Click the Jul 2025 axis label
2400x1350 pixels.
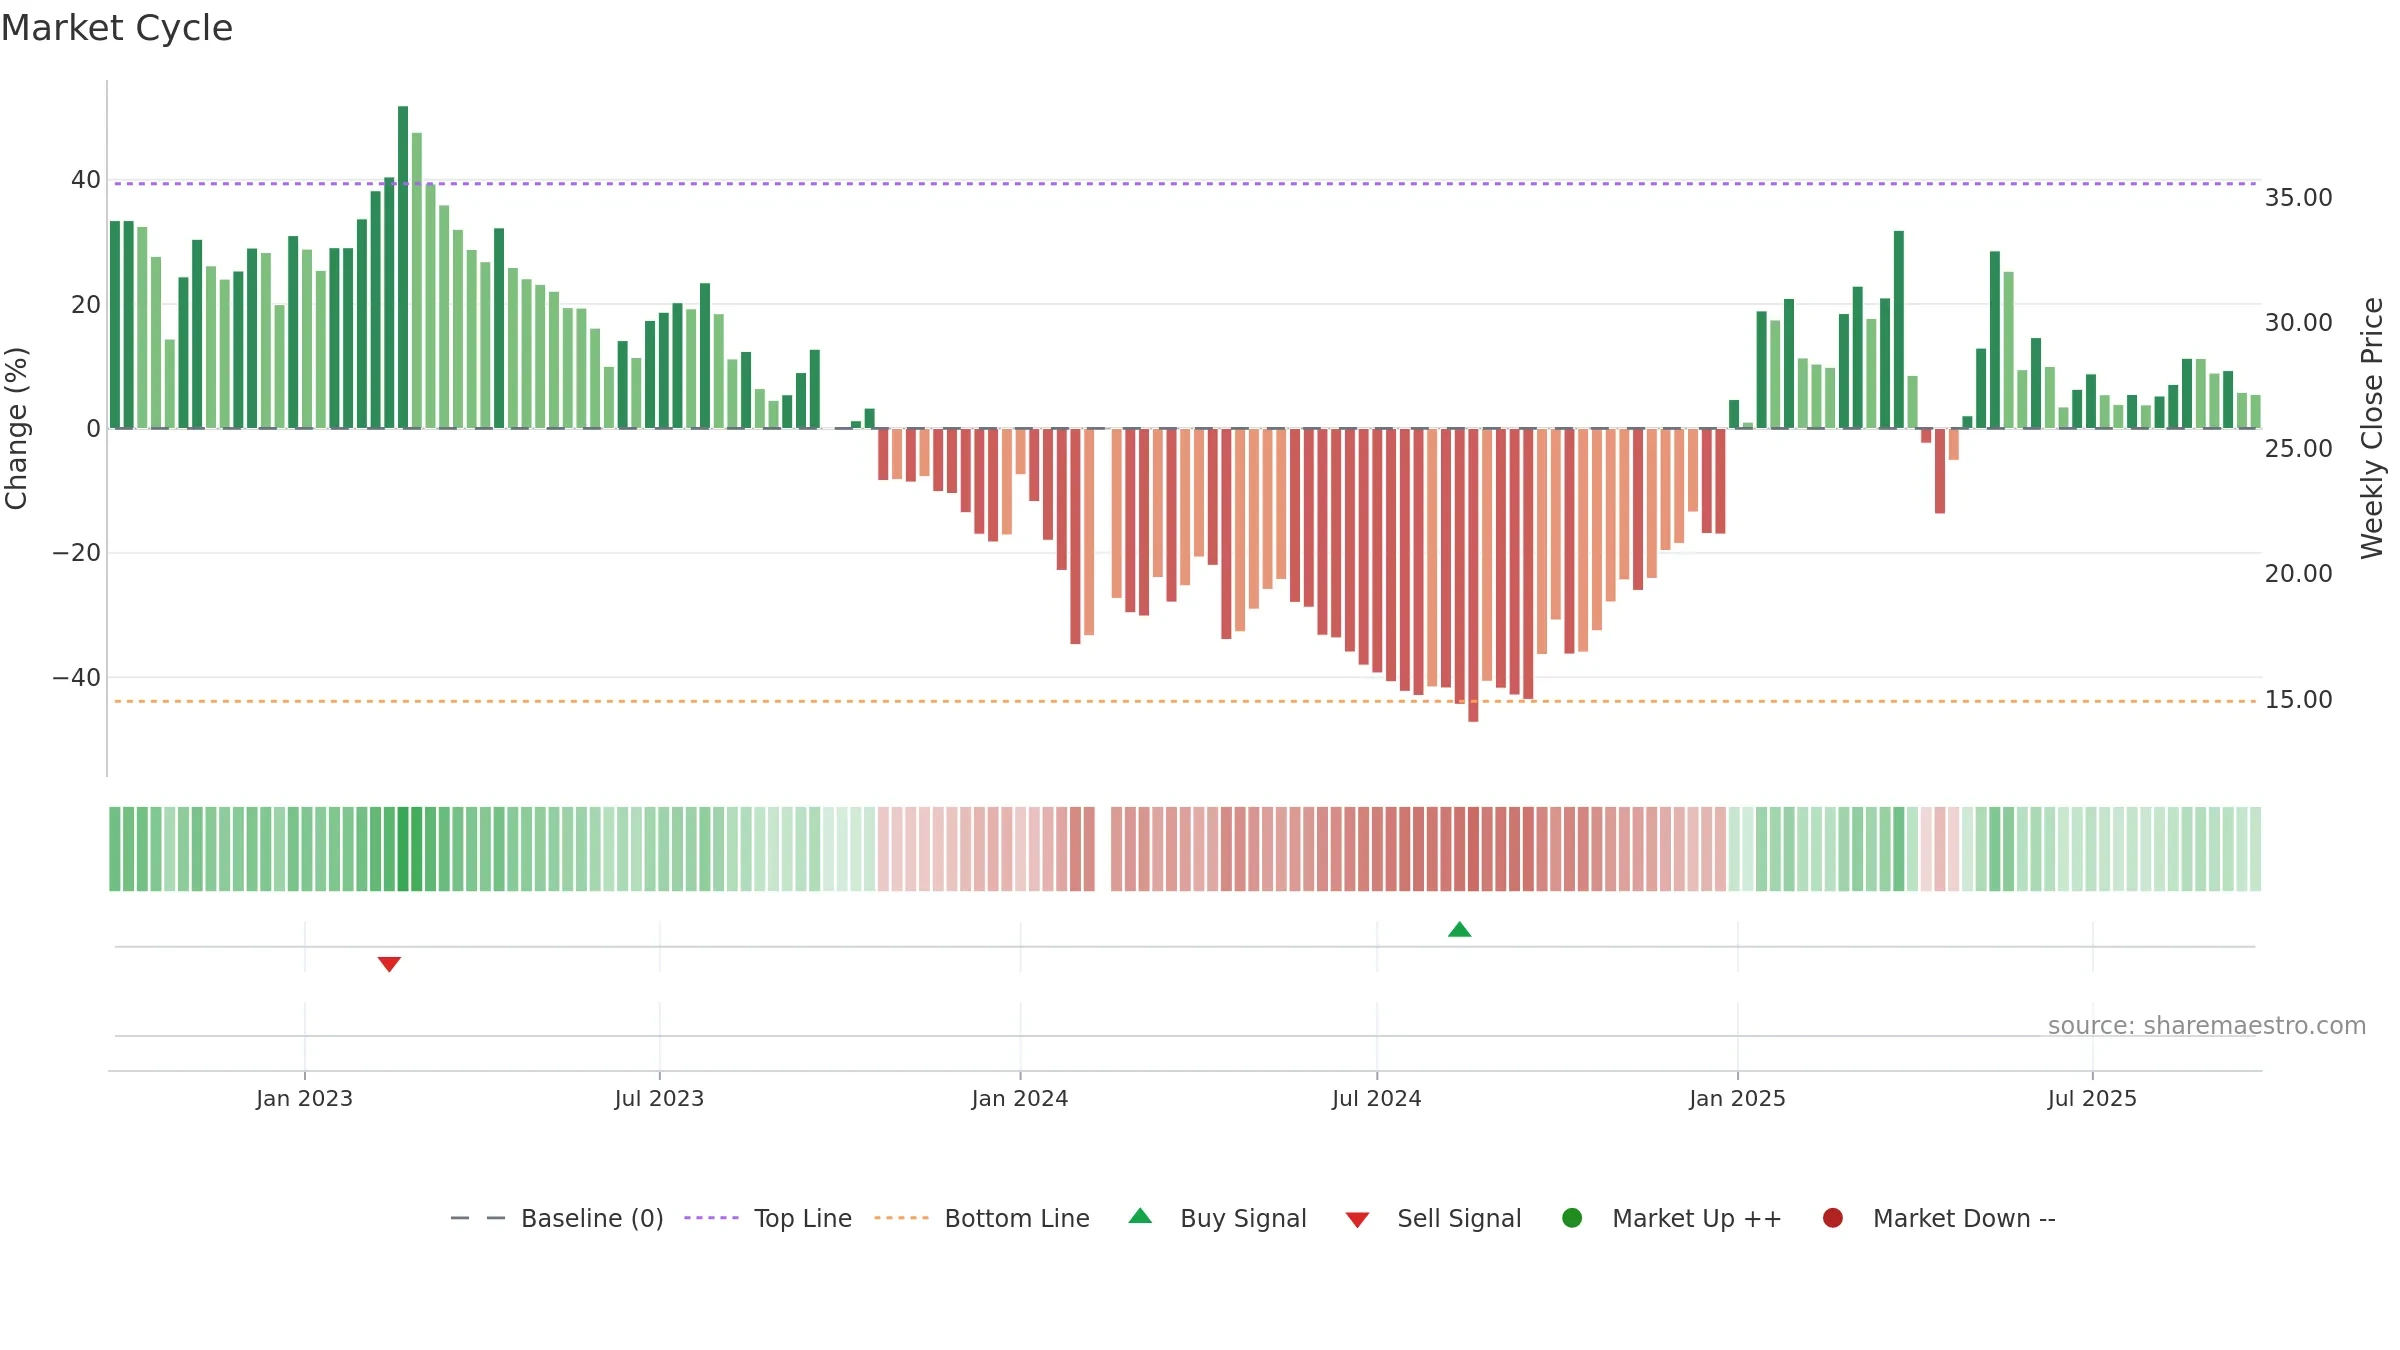click(x=2092, y=1098)
